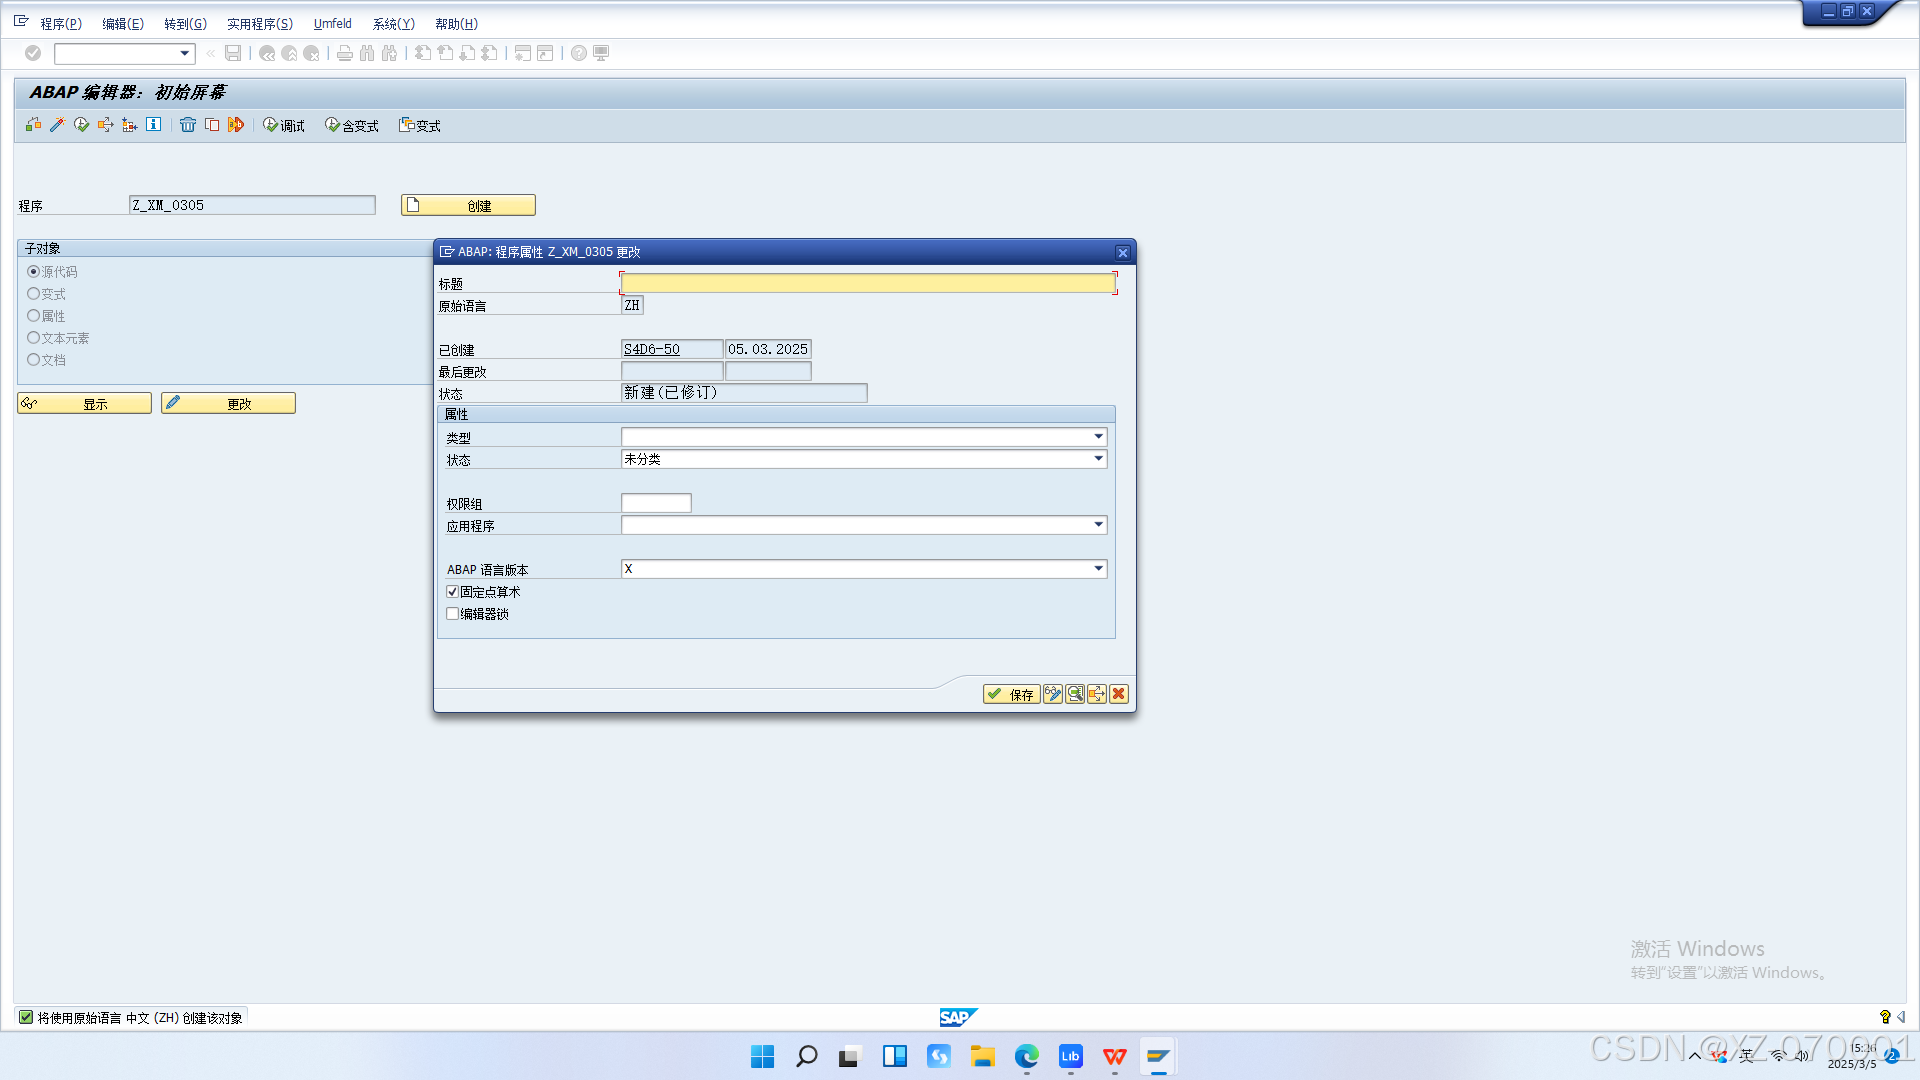Image resolution: width=1920 pixels, height=1080 pixels.
Task: Click the yellow 标题 input field
Action: [x=867, y=284]
